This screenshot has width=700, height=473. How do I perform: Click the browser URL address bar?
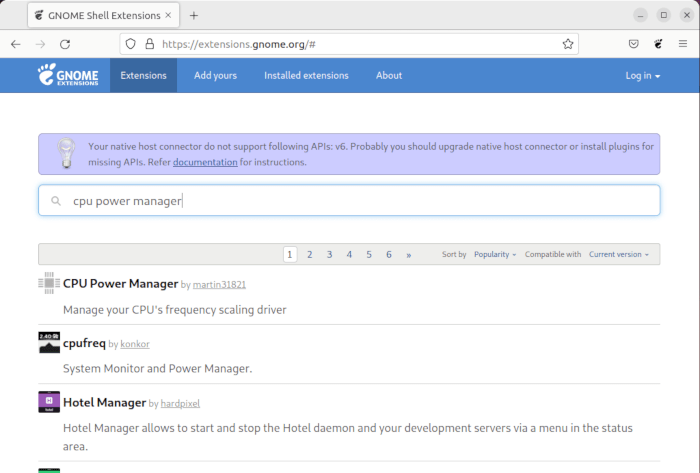[349, 44]
